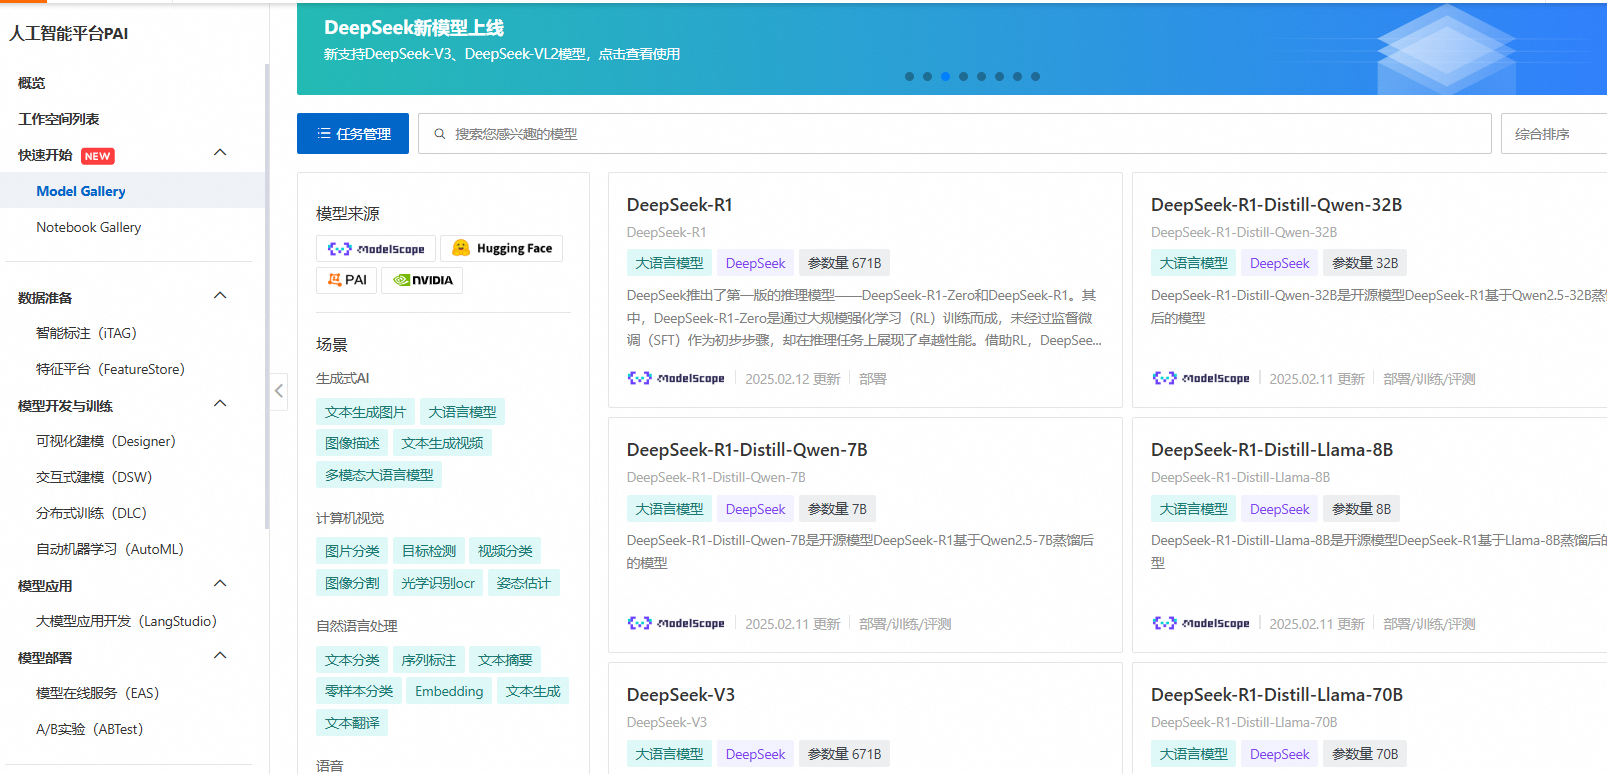Open the DeepSeek-R1-Distill-Qwen-32B model card title
This screenshot has height=774, width=1607.
pyautogui.click(x=1276, y=205)
